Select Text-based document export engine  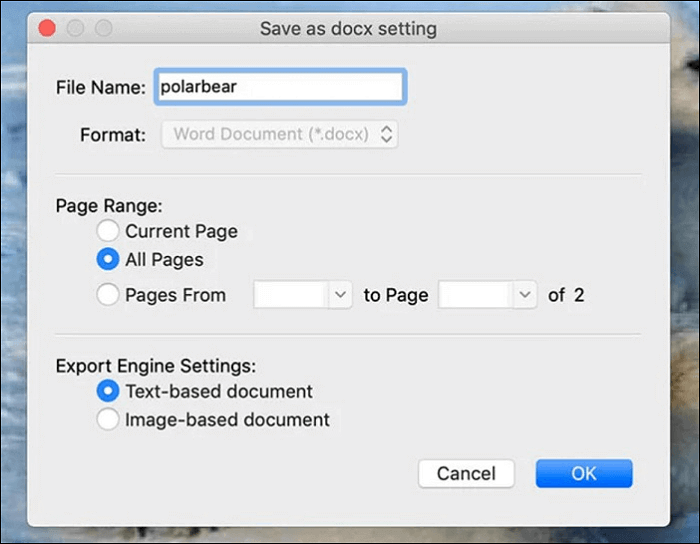(107, 391)
